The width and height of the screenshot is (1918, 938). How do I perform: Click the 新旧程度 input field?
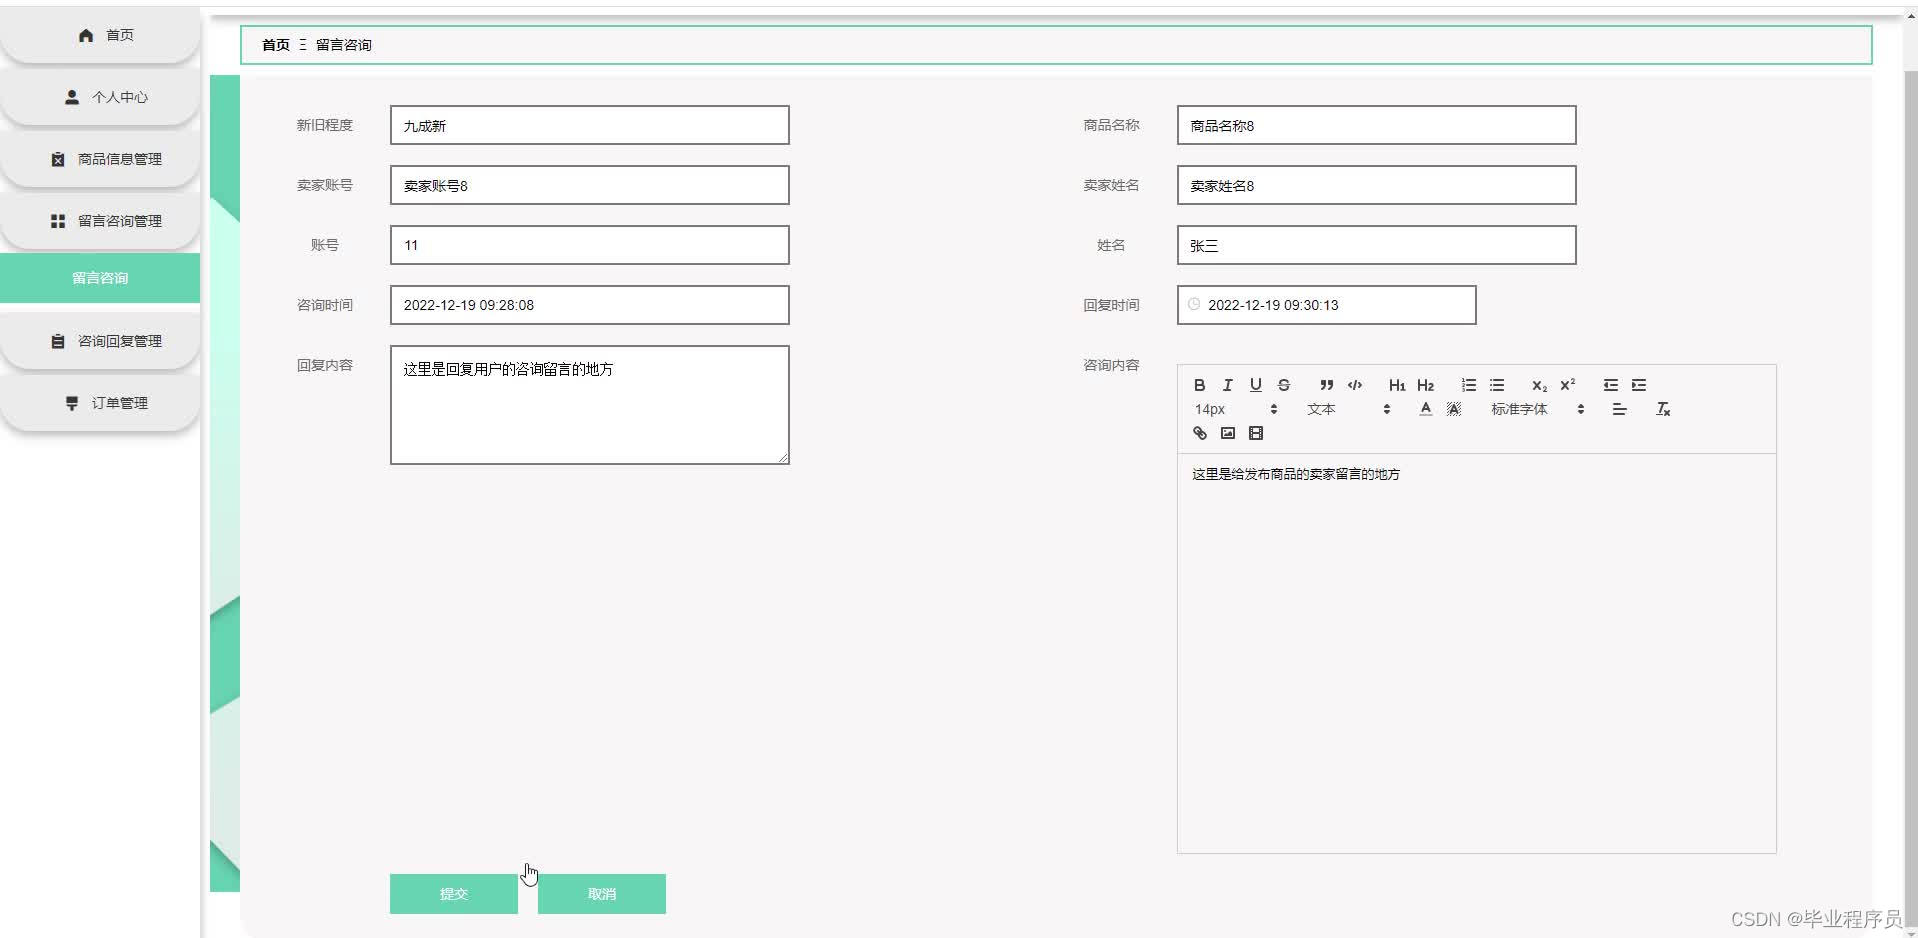590,125
